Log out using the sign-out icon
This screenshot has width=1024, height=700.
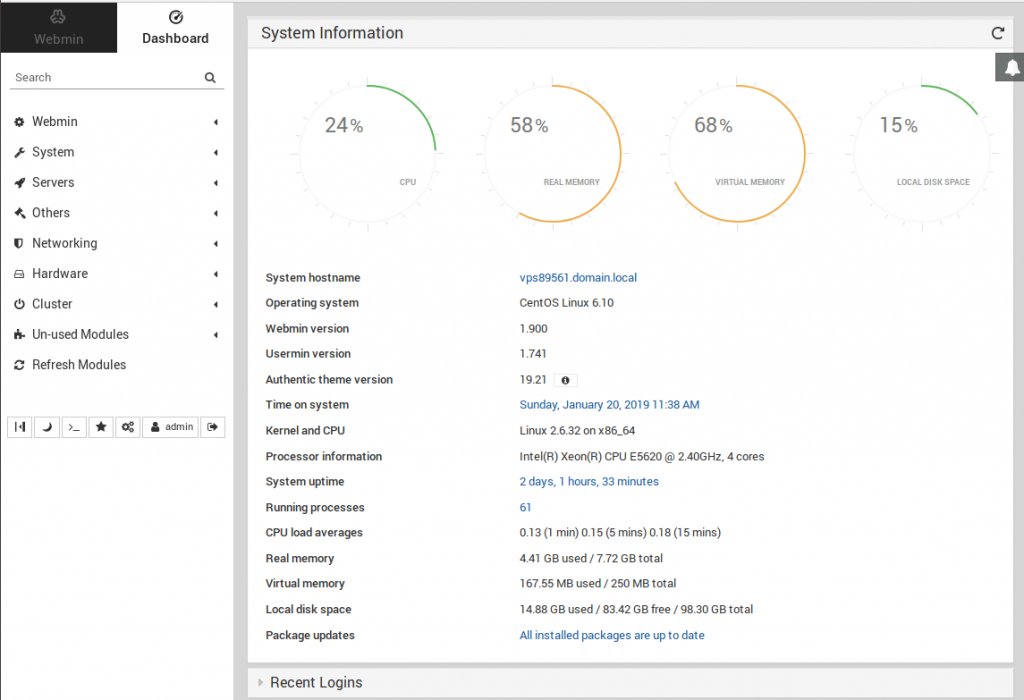[211, 427]
